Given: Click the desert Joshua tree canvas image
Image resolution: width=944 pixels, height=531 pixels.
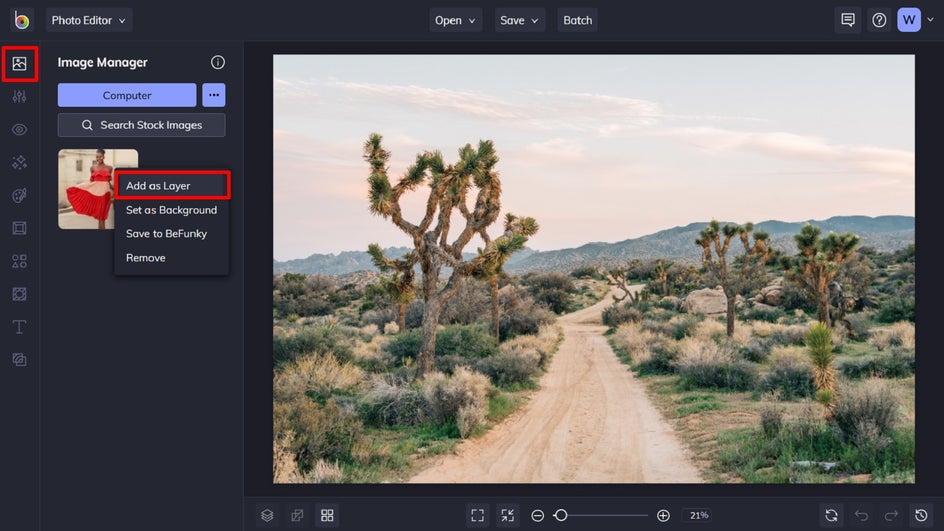Looking at the screenshot, I should click(x=594, y=269).
